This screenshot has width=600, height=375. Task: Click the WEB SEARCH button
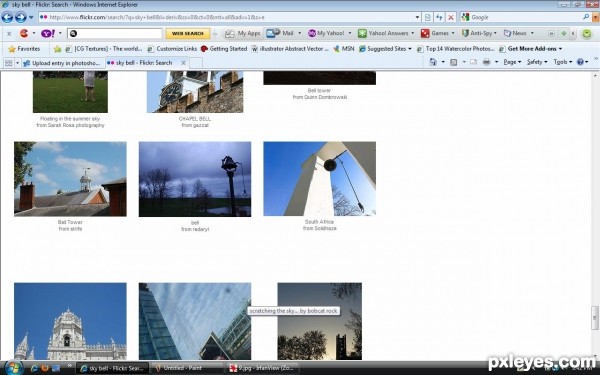coord(188,34)
